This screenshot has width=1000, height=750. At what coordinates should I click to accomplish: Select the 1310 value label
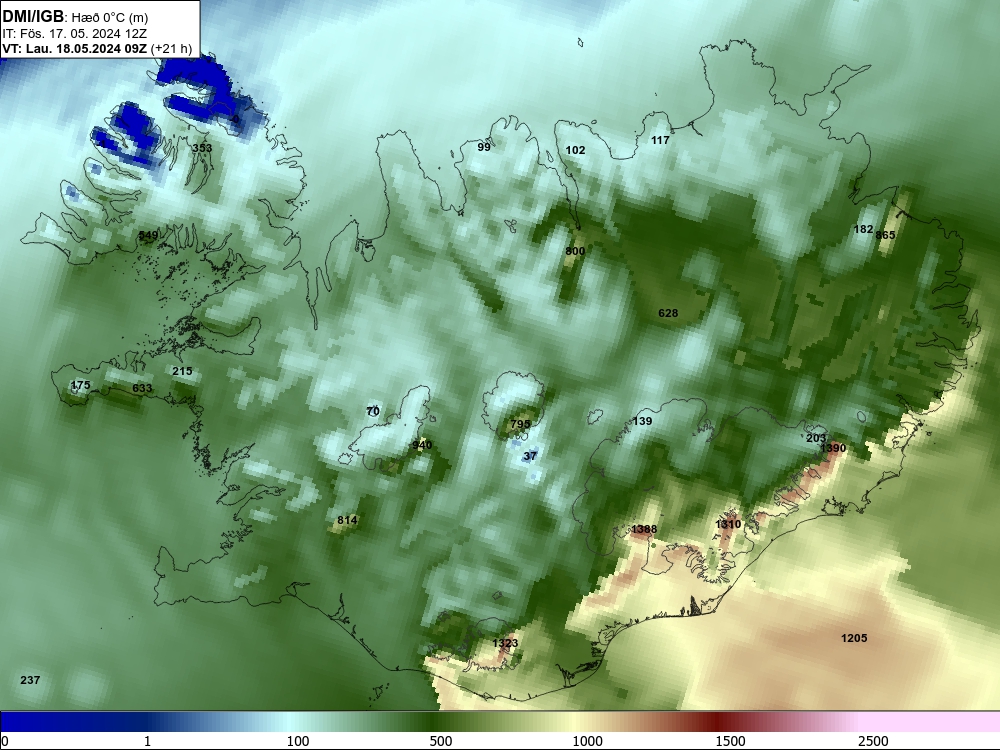click(x=728, y=524)
